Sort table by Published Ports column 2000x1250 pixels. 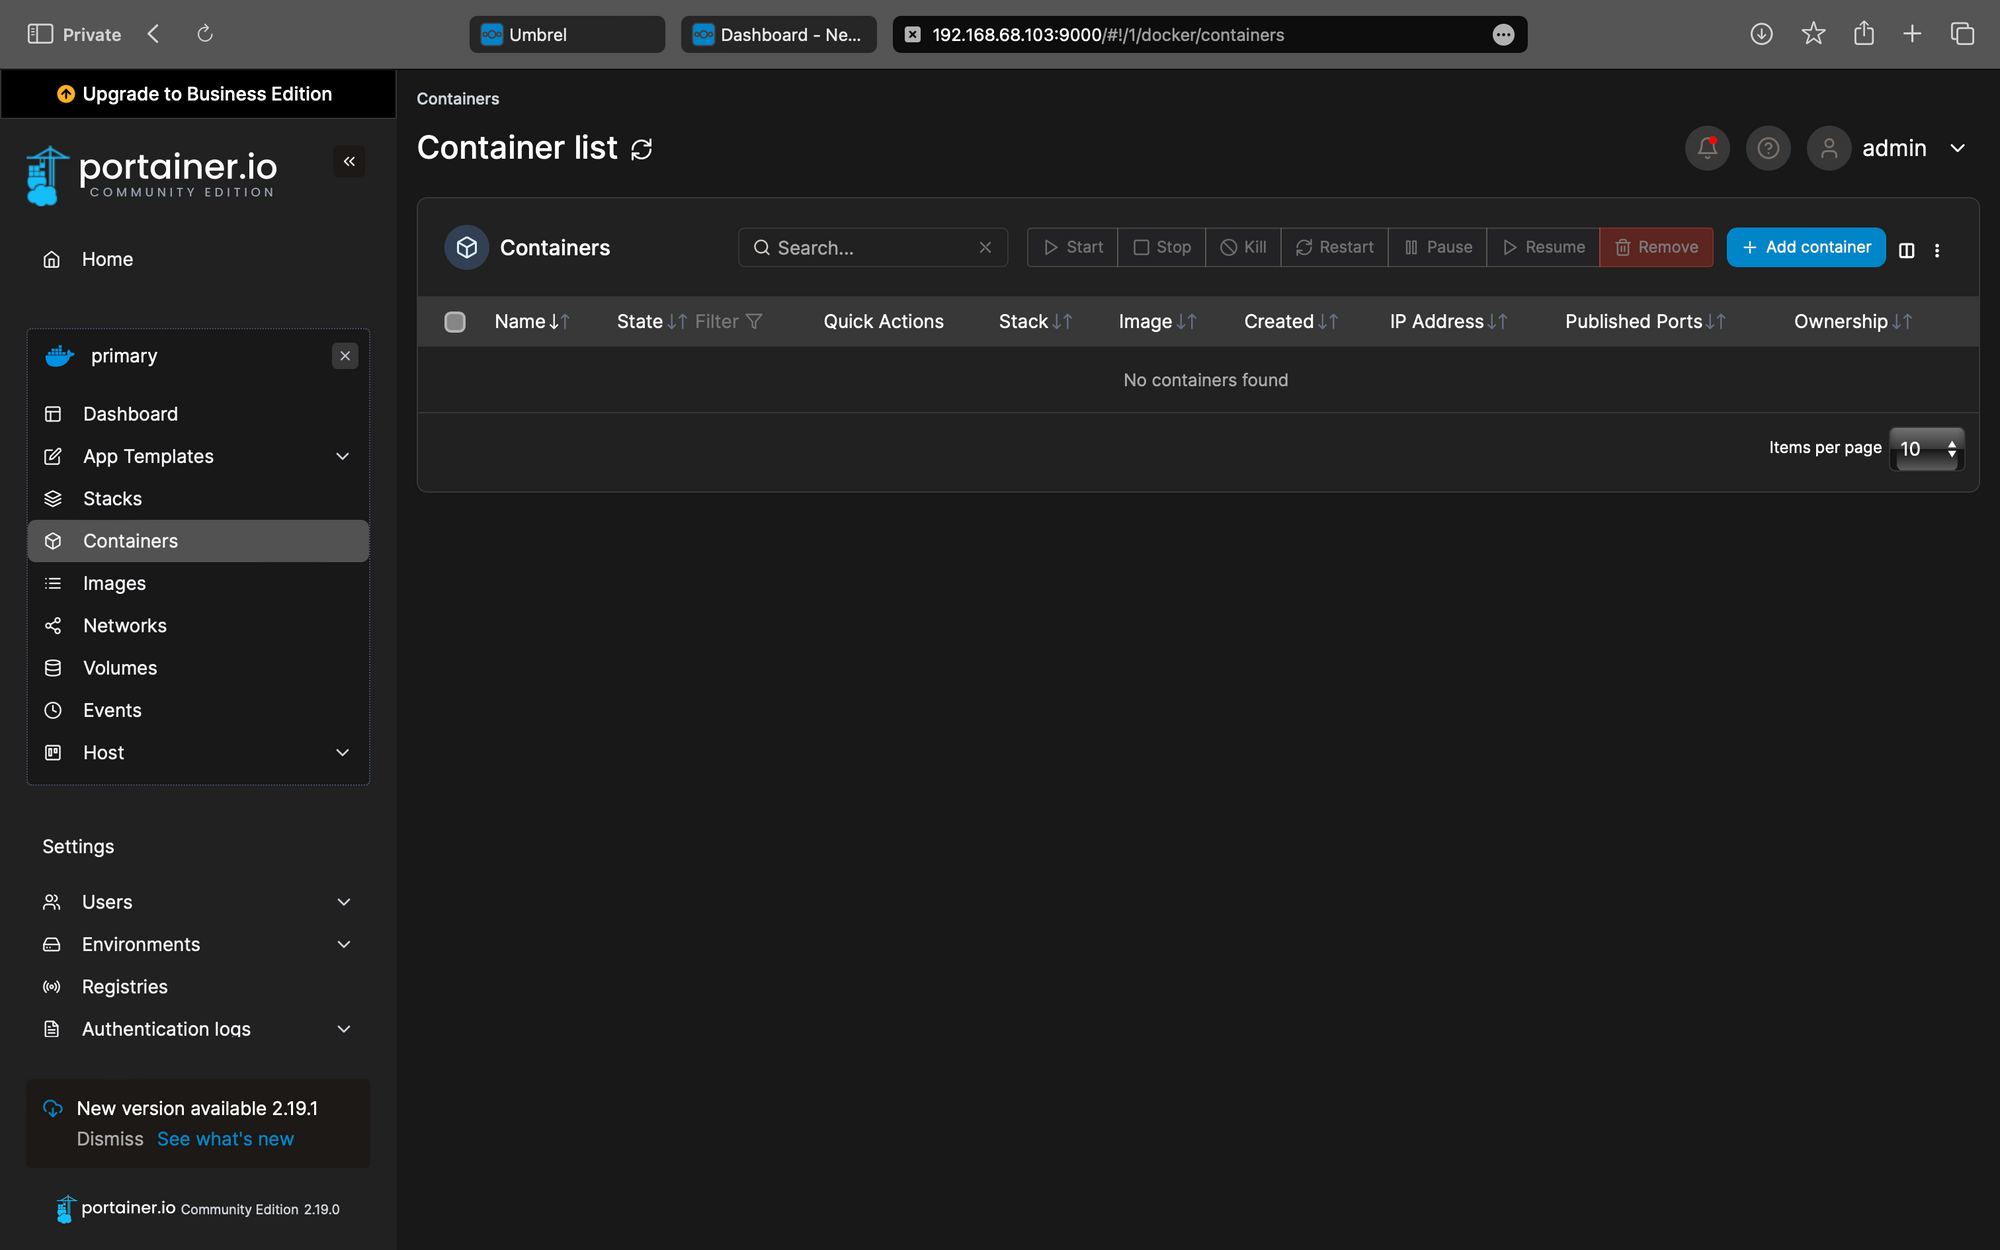tap(1645, 321)
